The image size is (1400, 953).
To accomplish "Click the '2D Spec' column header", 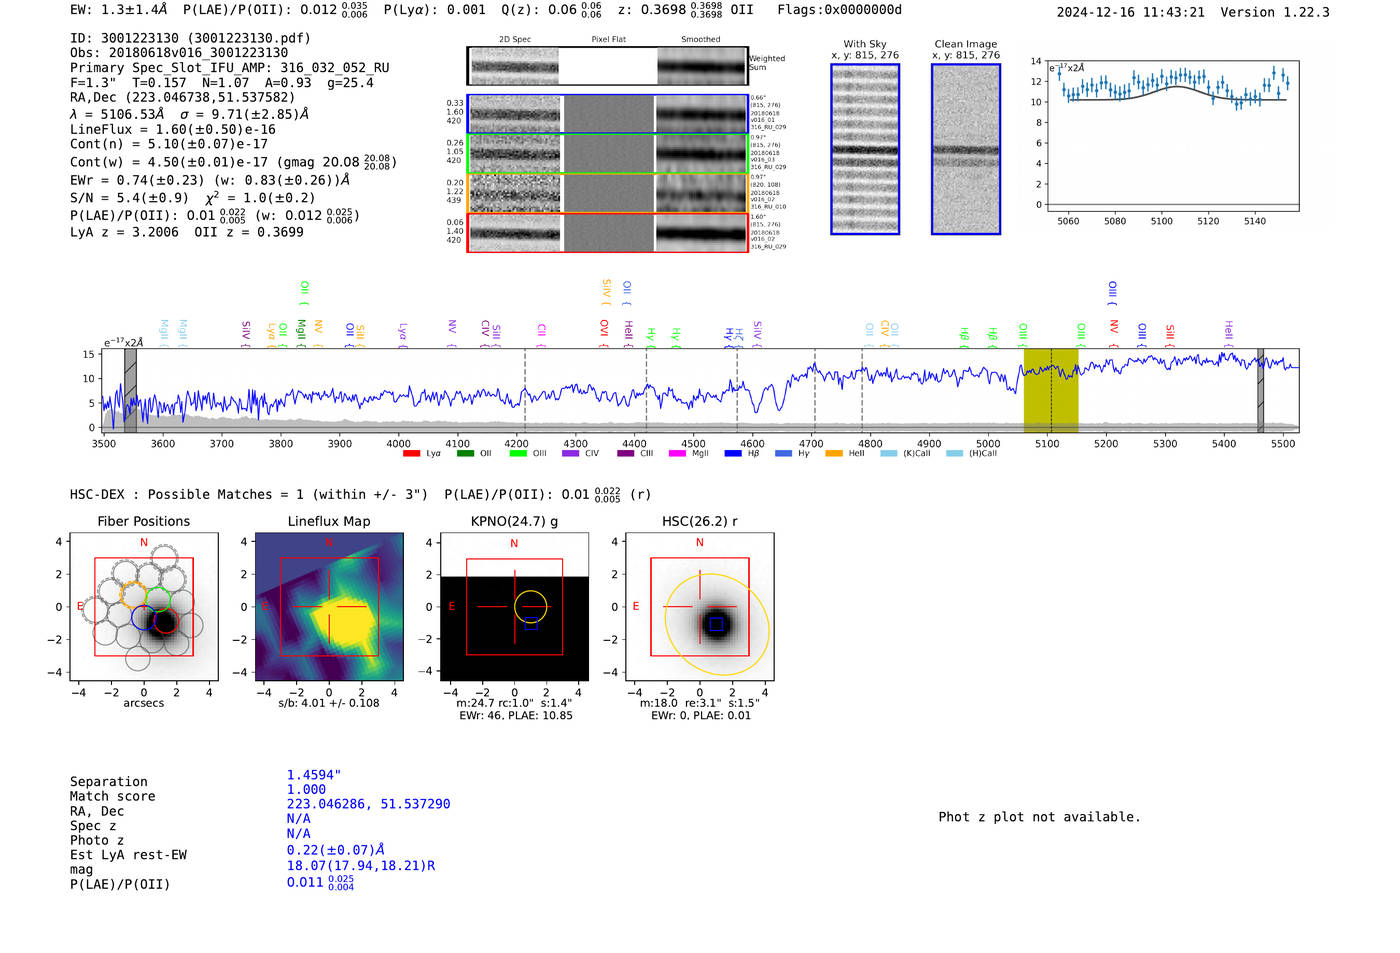I will (x=515, y=40).
